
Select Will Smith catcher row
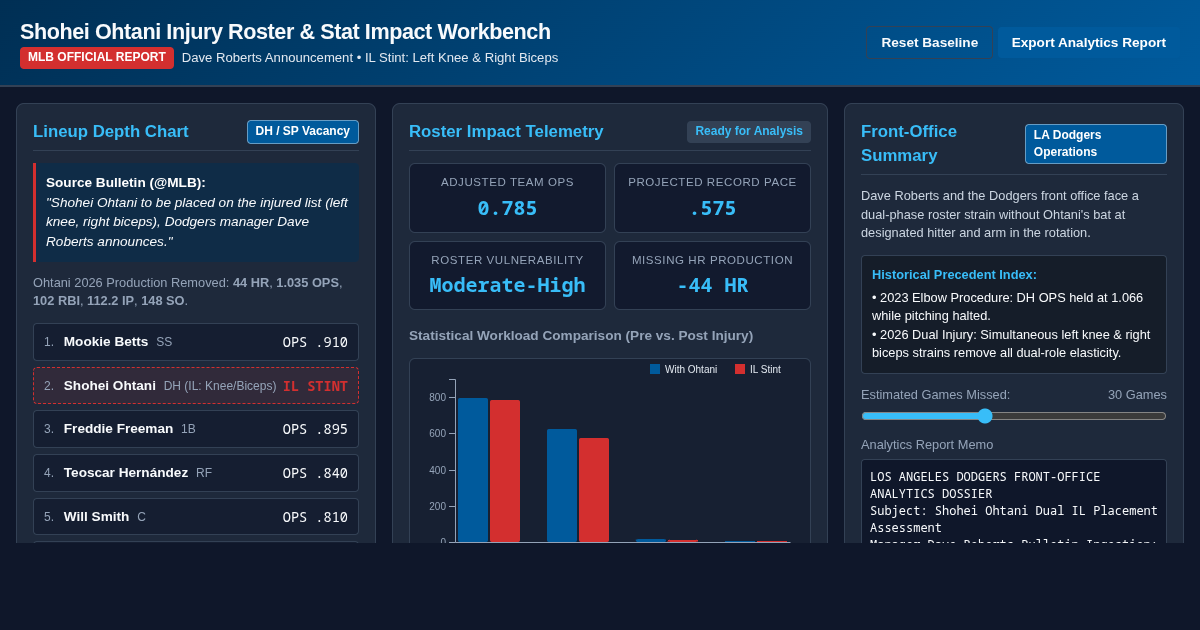click(196, 517)
